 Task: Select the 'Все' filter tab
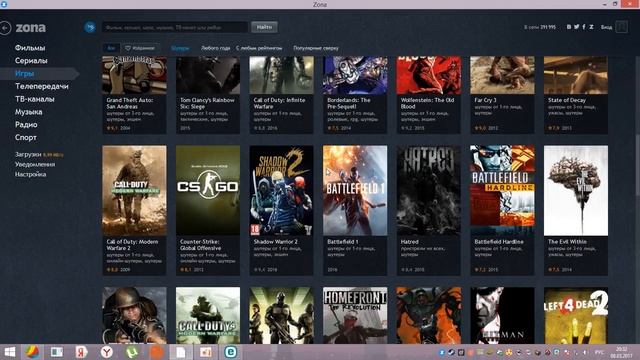(111, 48)
